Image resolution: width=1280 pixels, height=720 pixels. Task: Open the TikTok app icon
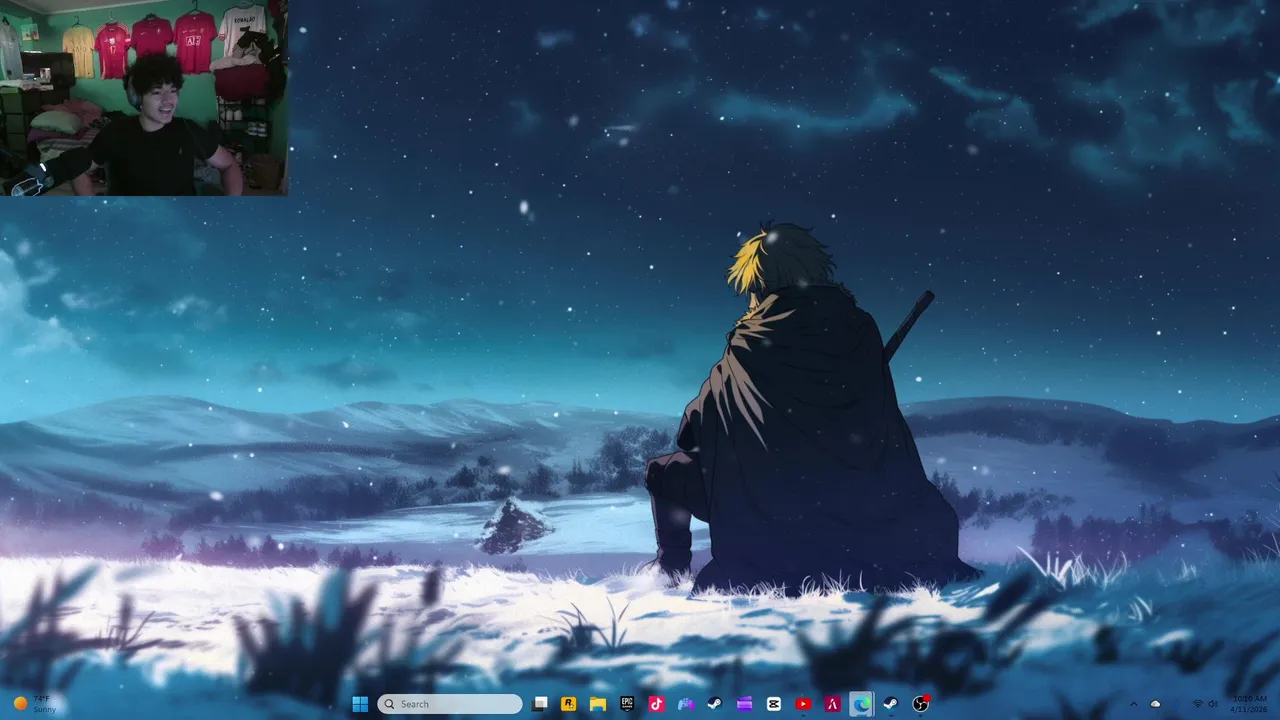656,704
